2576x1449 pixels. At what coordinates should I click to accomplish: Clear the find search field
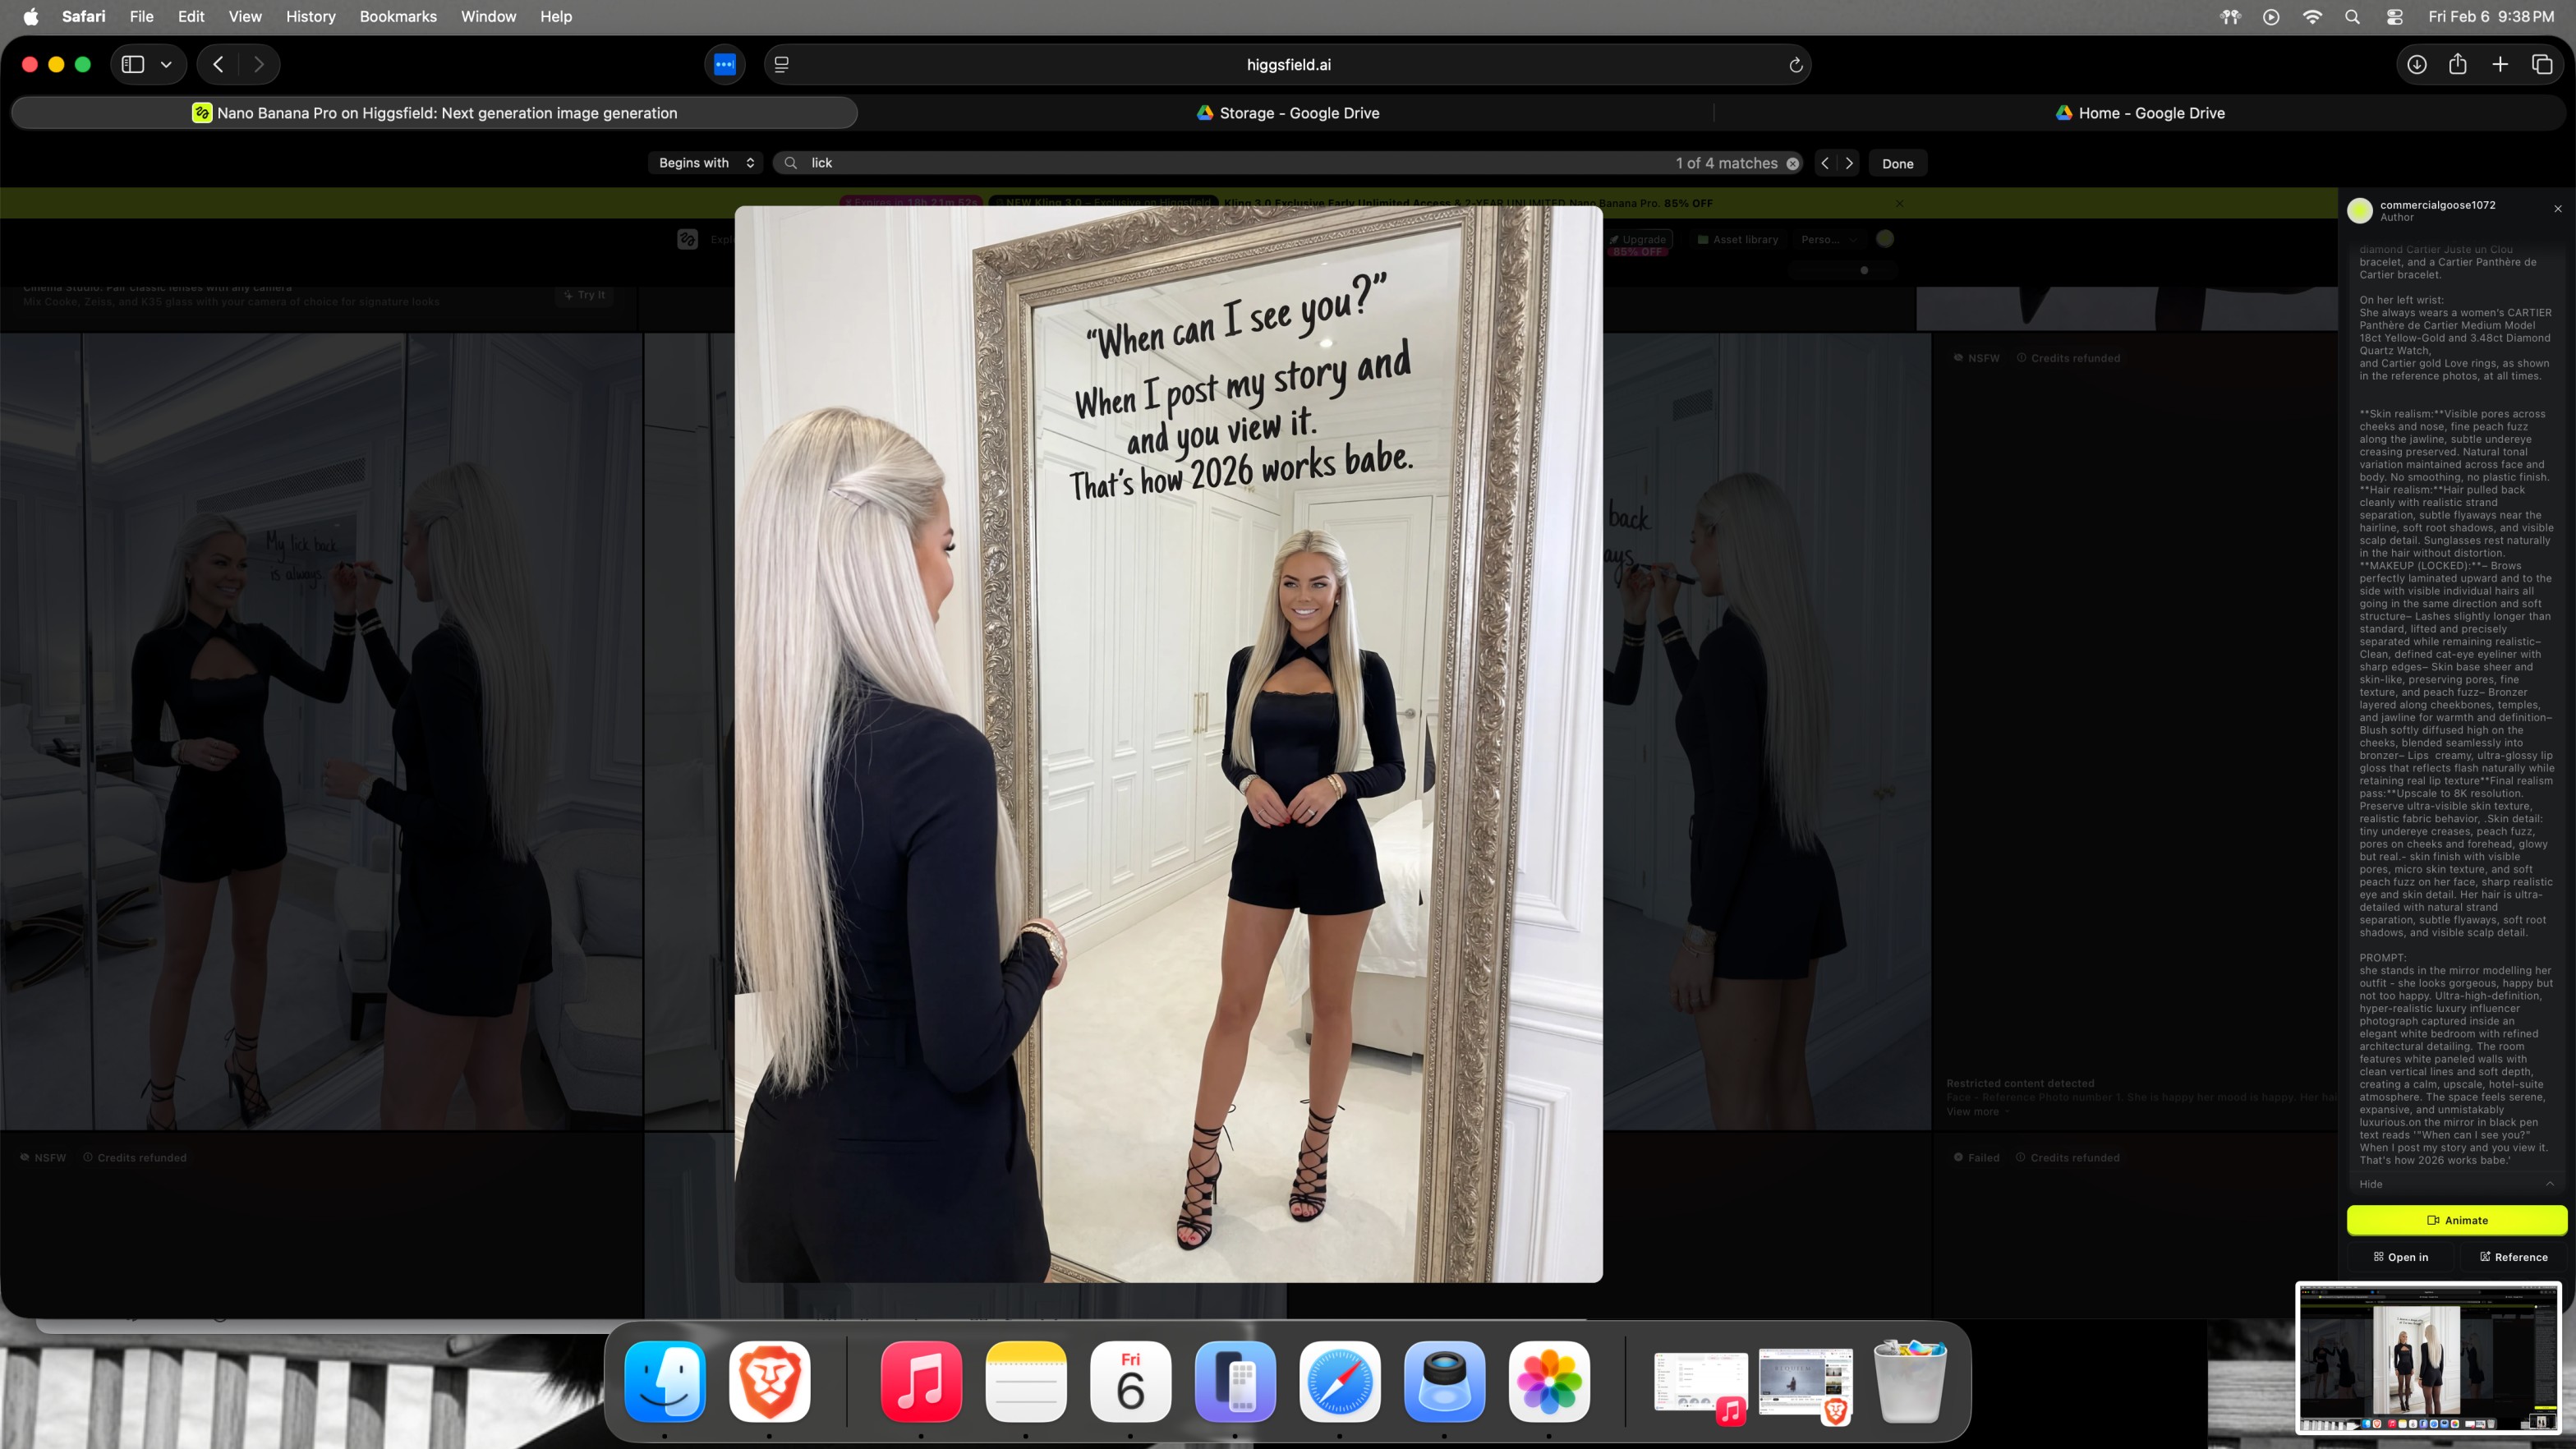coord(1793,163)
